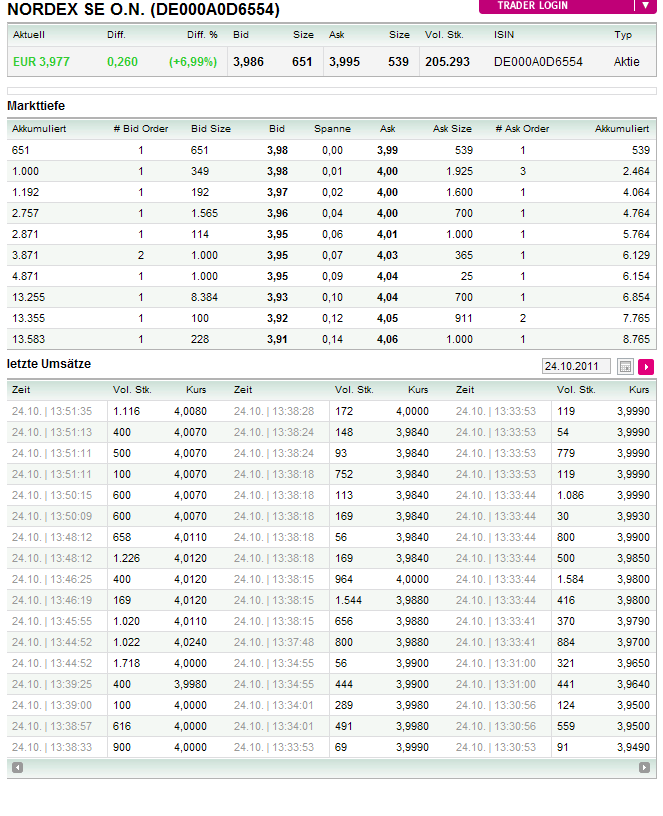Click the current price EUR 3,977
The width and height of the screenshot is (663, 816).
pos(41,62)
